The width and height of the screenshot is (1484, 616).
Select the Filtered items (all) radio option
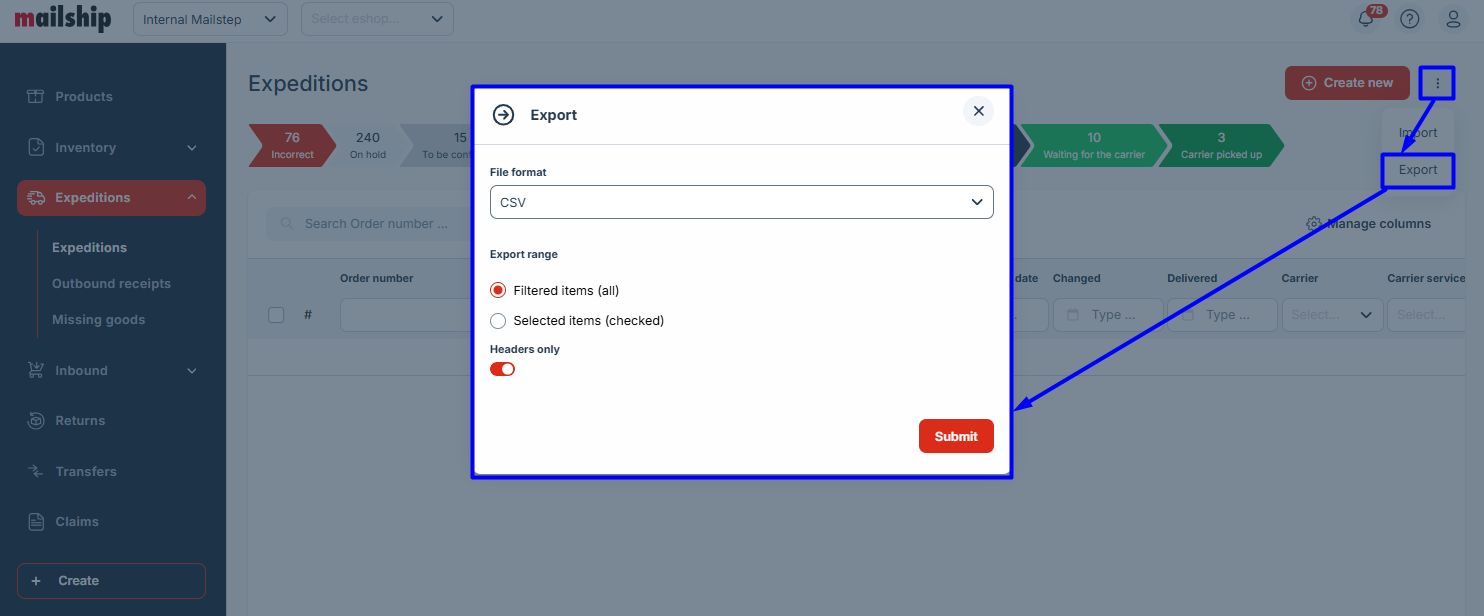(498, 291)
